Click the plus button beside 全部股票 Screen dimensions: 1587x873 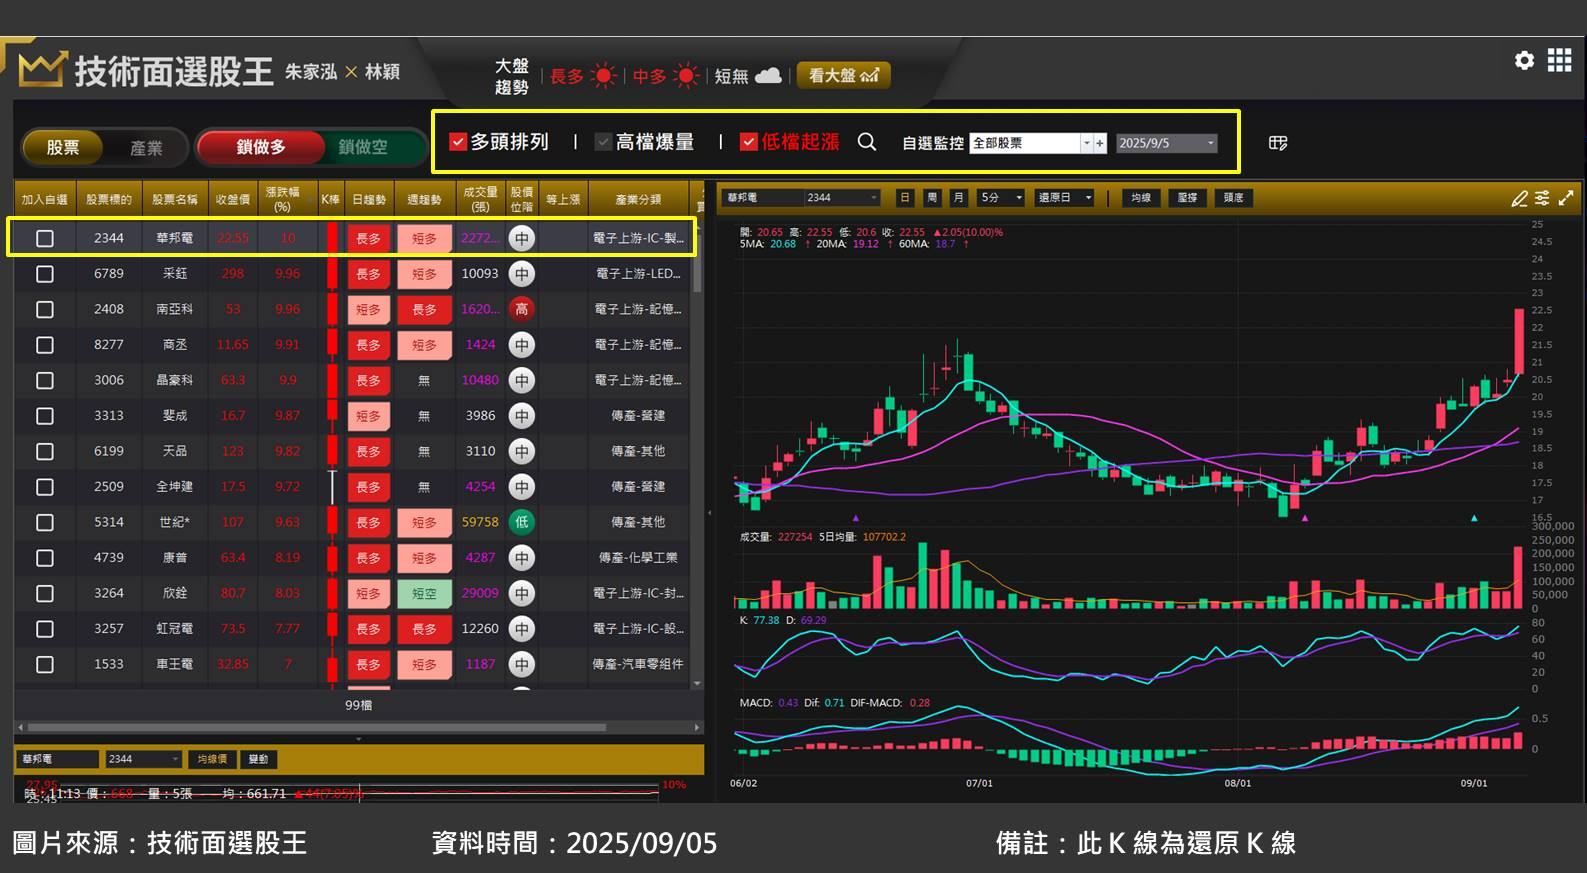point(1100,143)
